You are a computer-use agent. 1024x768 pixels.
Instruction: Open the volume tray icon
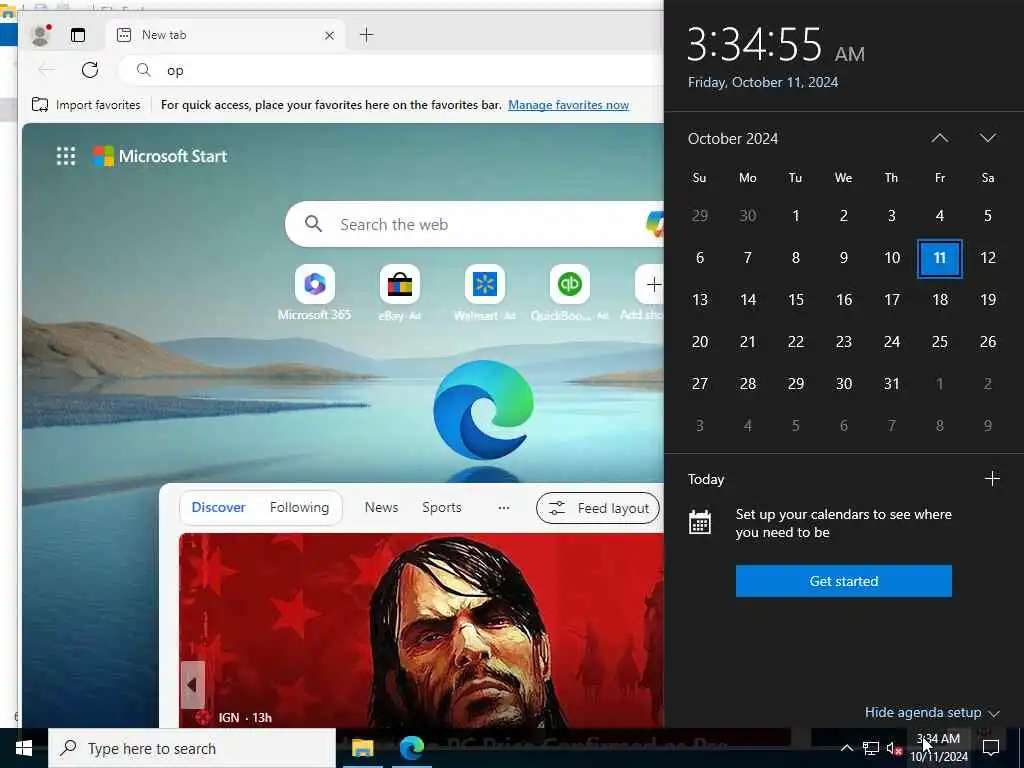[894, 748]
